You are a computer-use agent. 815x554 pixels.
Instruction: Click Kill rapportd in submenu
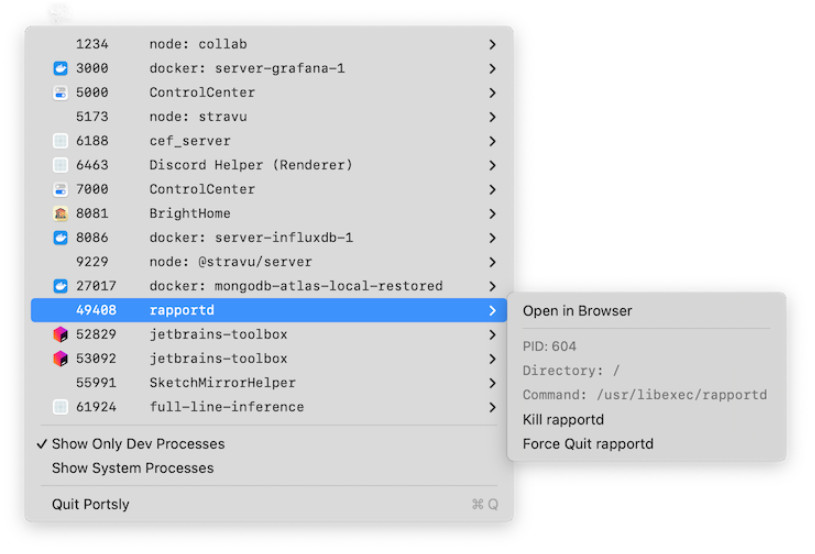click(563, 419)
